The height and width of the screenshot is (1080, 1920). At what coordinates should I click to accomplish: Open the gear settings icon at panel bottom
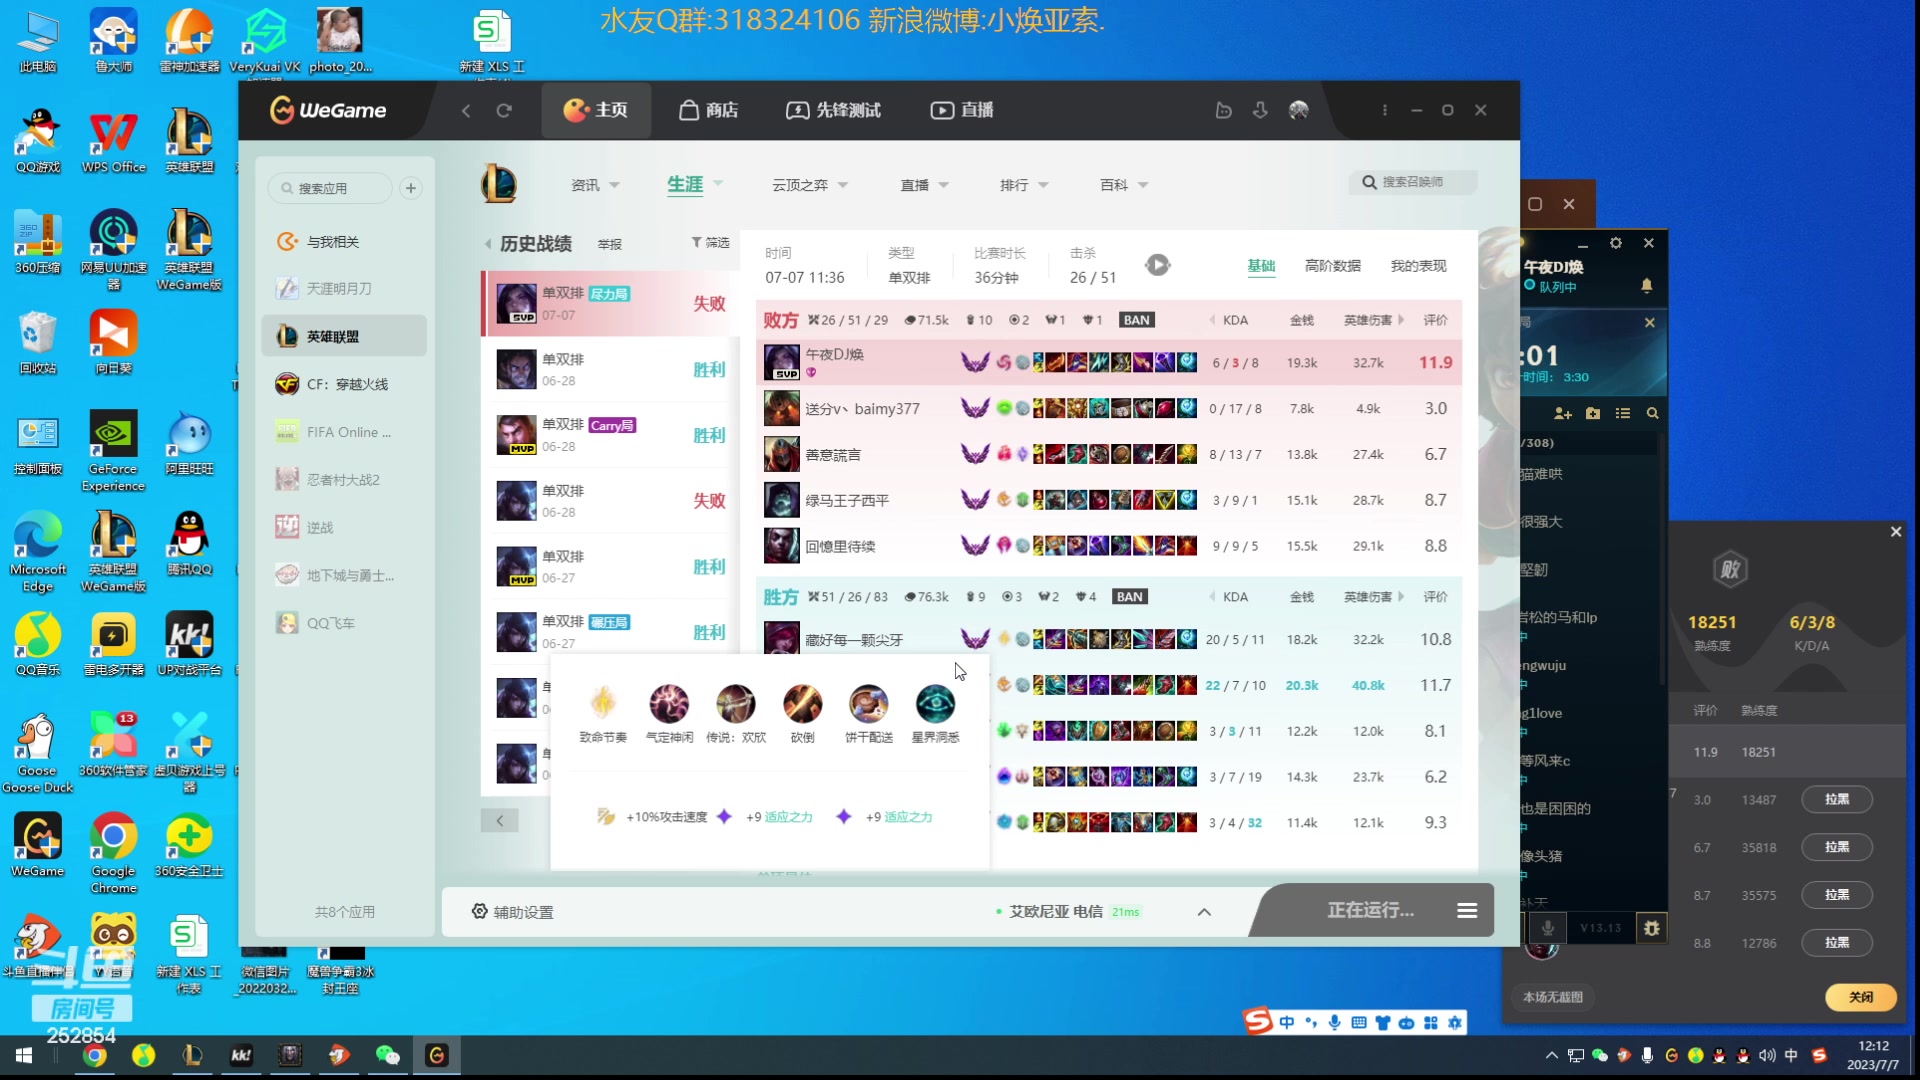point(1651,928)
